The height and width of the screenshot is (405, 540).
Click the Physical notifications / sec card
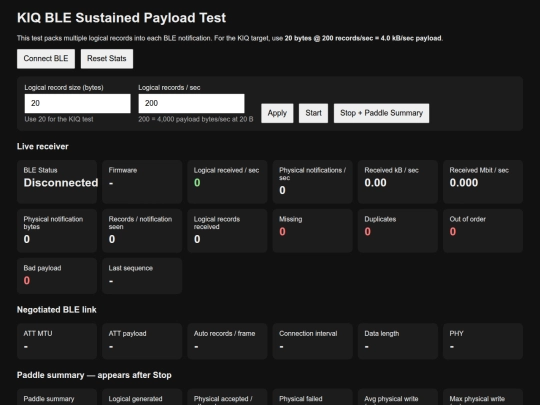[313, 182]
